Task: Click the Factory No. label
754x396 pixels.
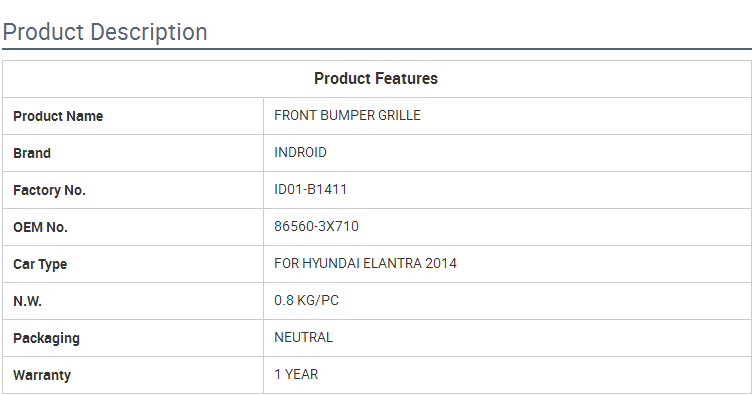Action: 49,190
